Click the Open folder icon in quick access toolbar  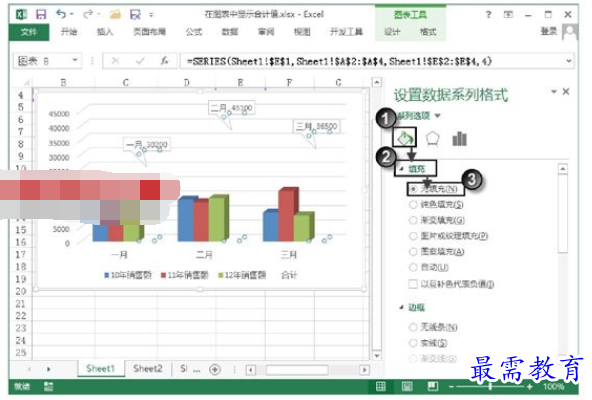click(x=115, y=14)
